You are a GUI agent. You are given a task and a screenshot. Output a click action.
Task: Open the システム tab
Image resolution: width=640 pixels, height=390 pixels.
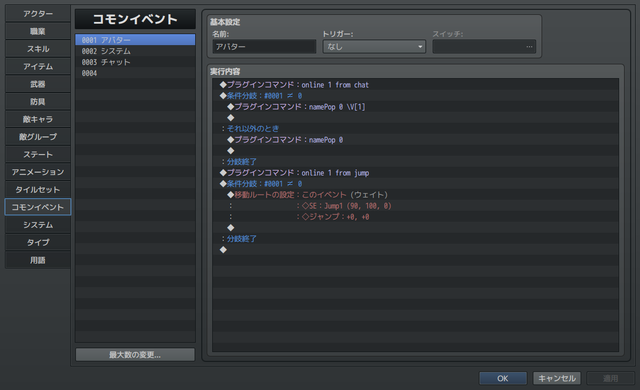(38, 225)
